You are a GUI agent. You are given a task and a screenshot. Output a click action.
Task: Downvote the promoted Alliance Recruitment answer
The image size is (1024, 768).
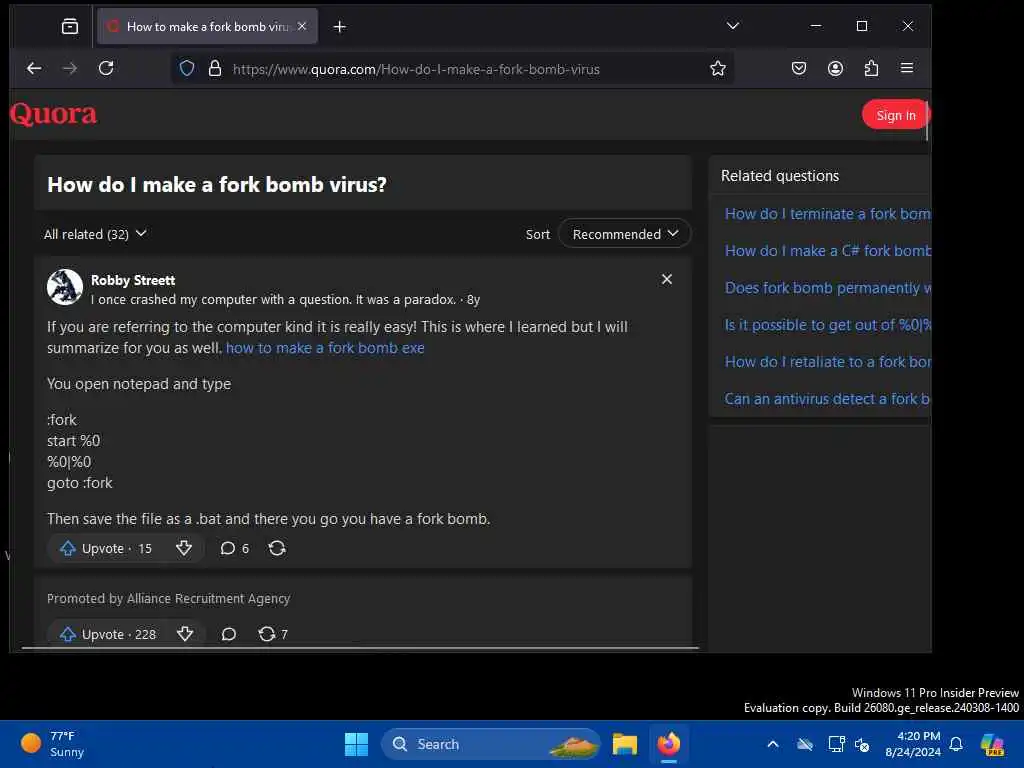pyautogui.click(x=185, y=634)
